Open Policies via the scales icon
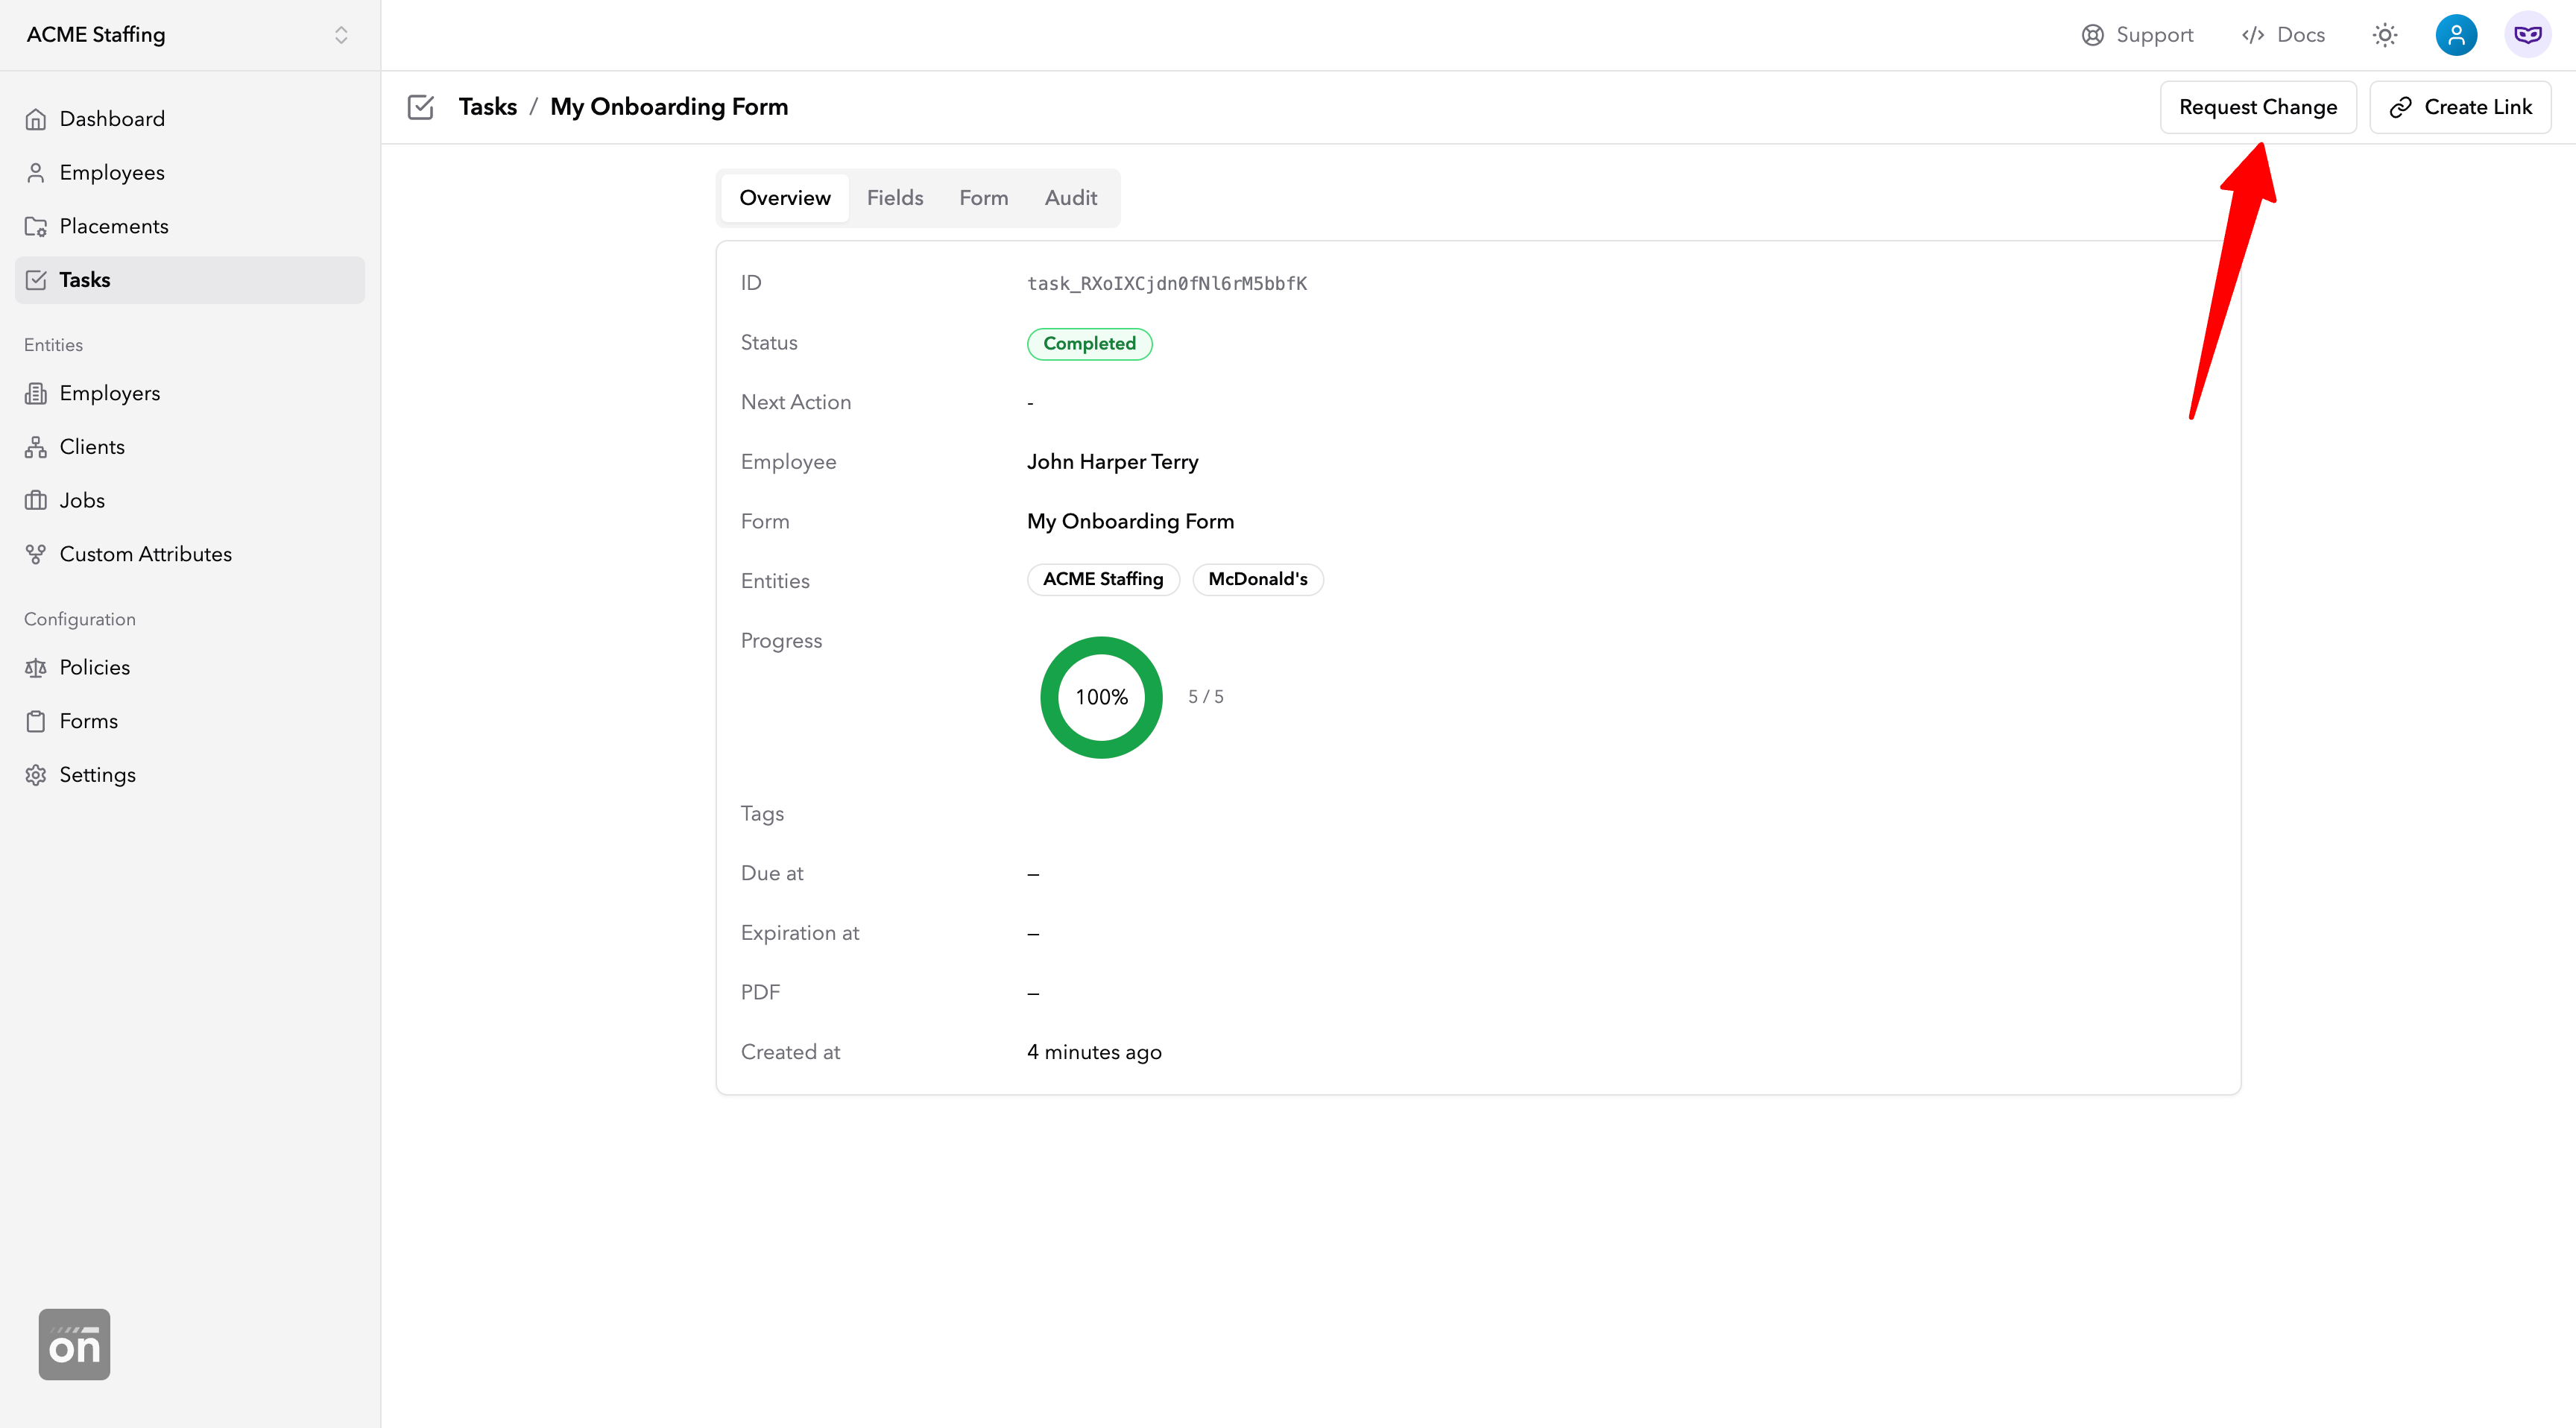This screenshot has height=1428, width=2576. [36, 668]
